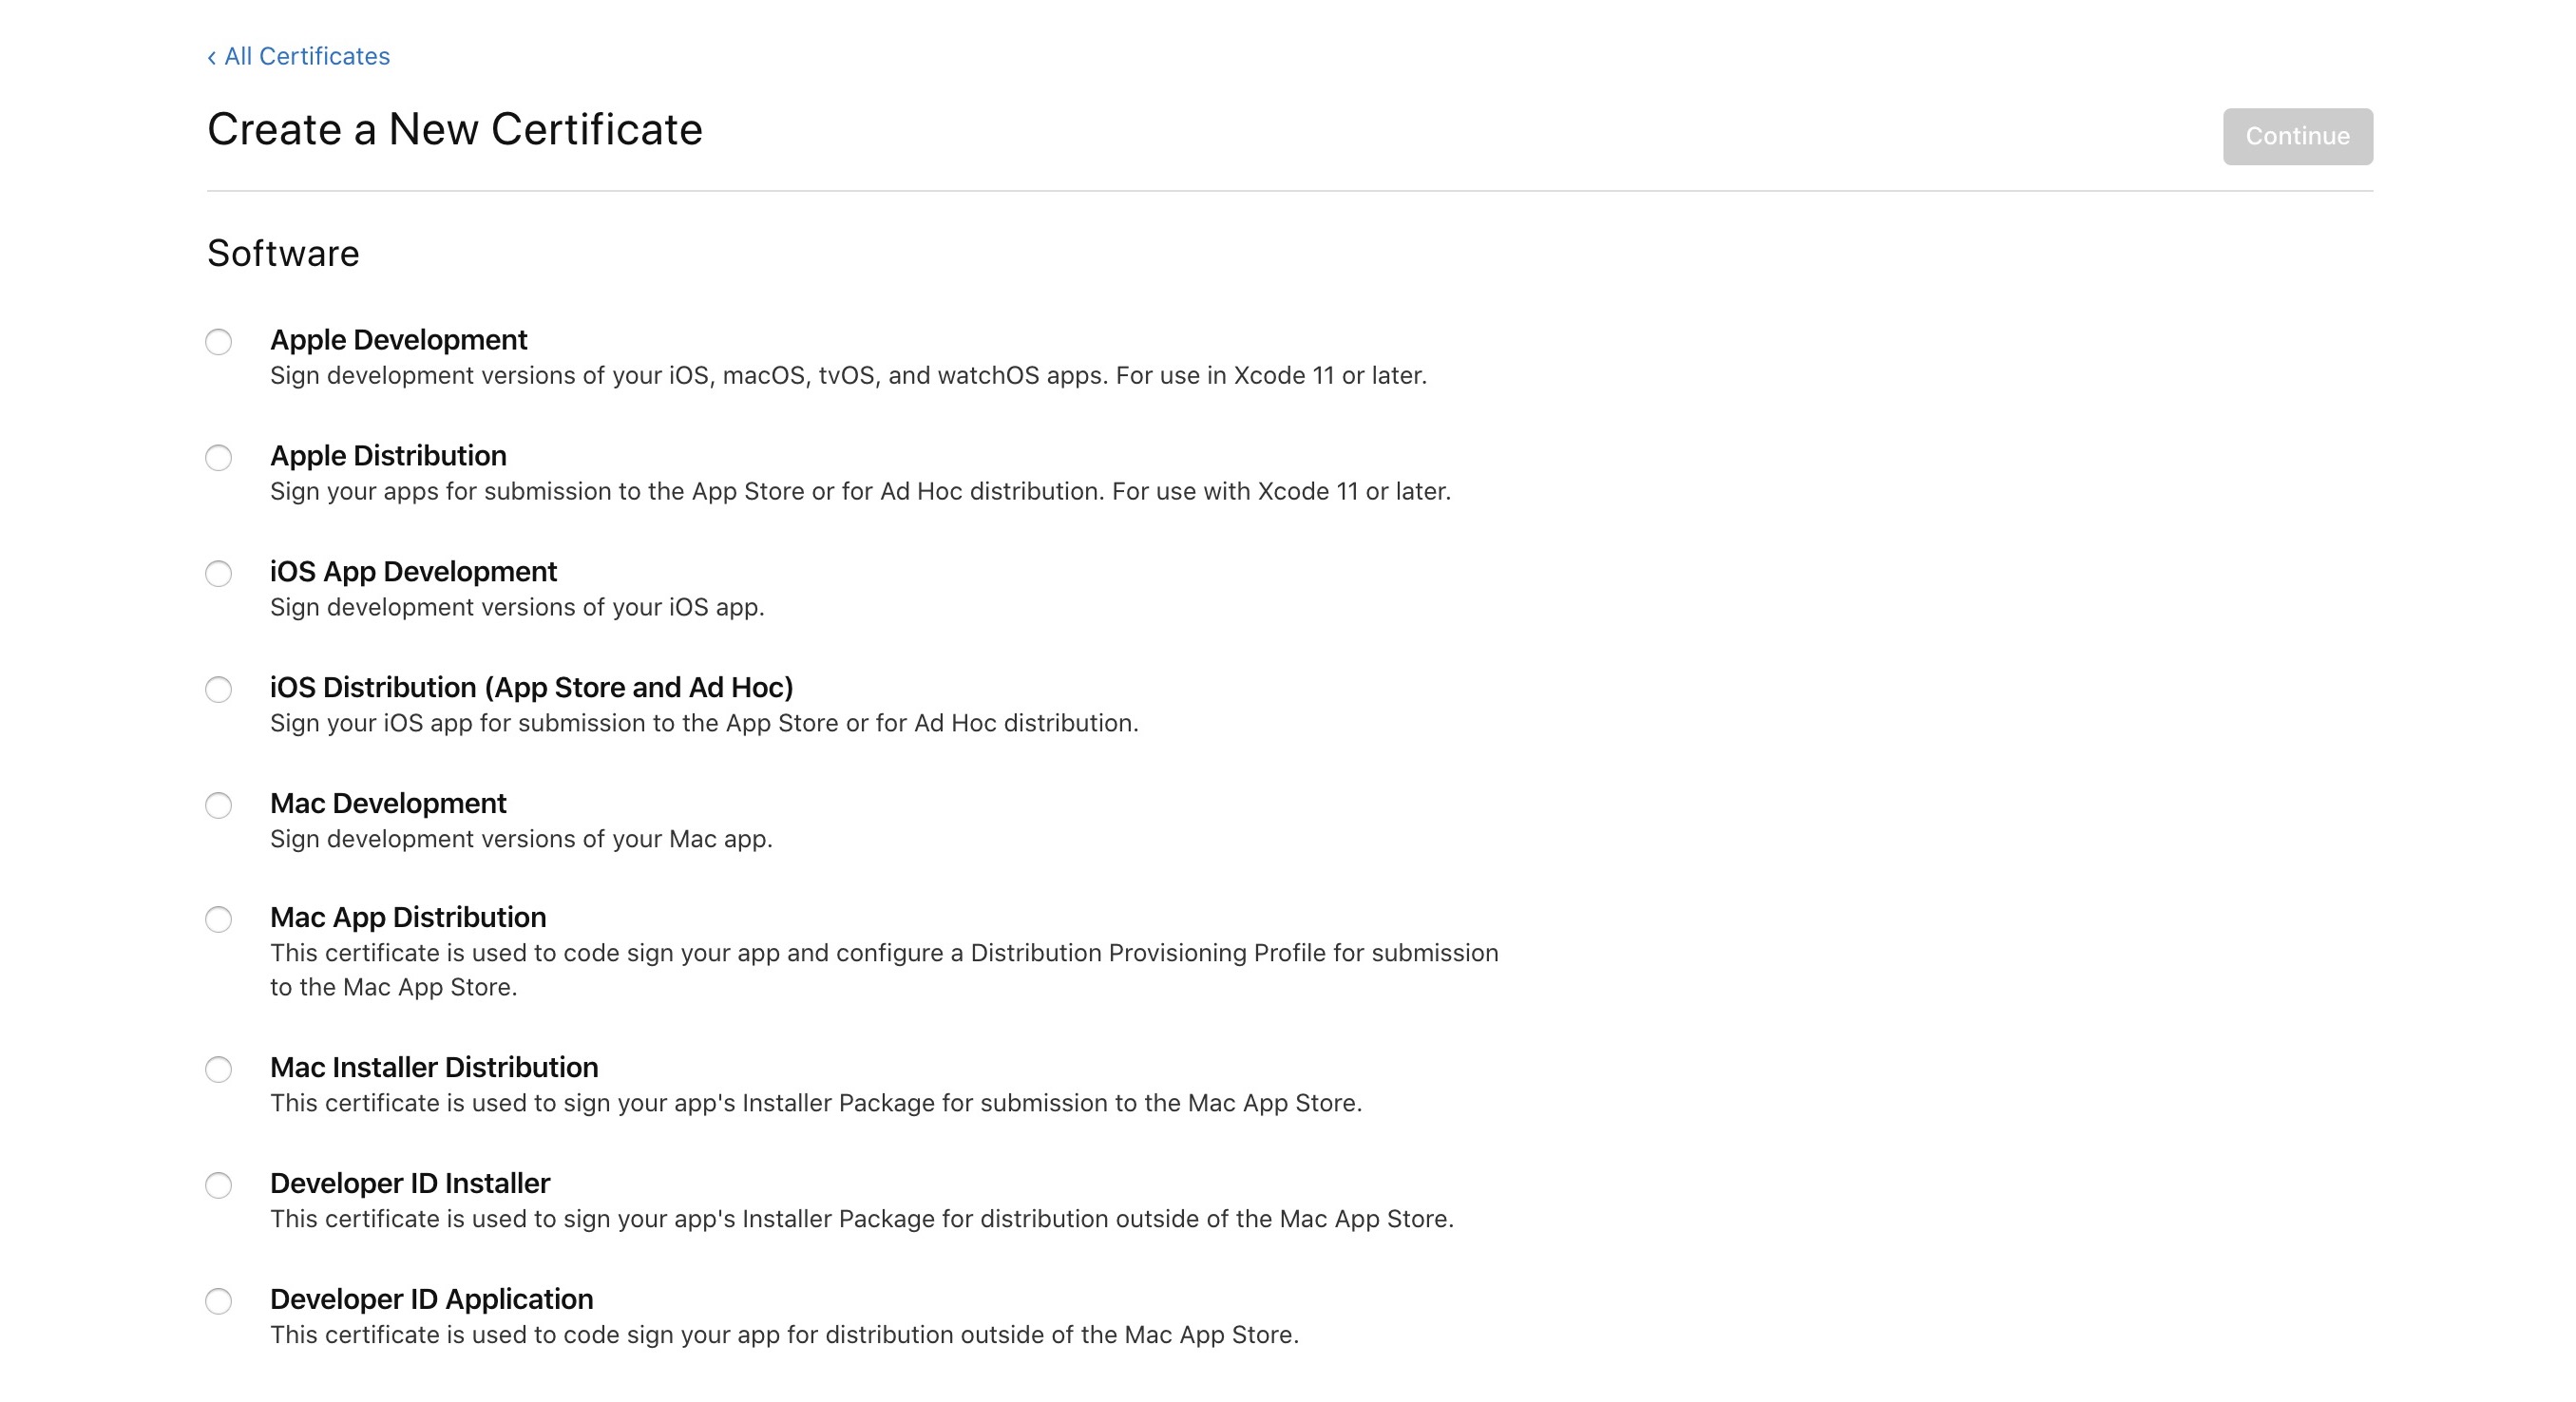2576x1402 pixels.
Task: Choose iOS App Development certificate type
Action: click(219, 574)
